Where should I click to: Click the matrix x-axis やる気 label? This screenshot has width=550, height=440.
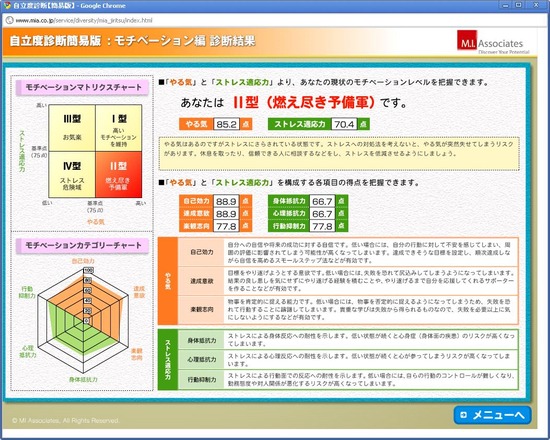tap(95, 222)
